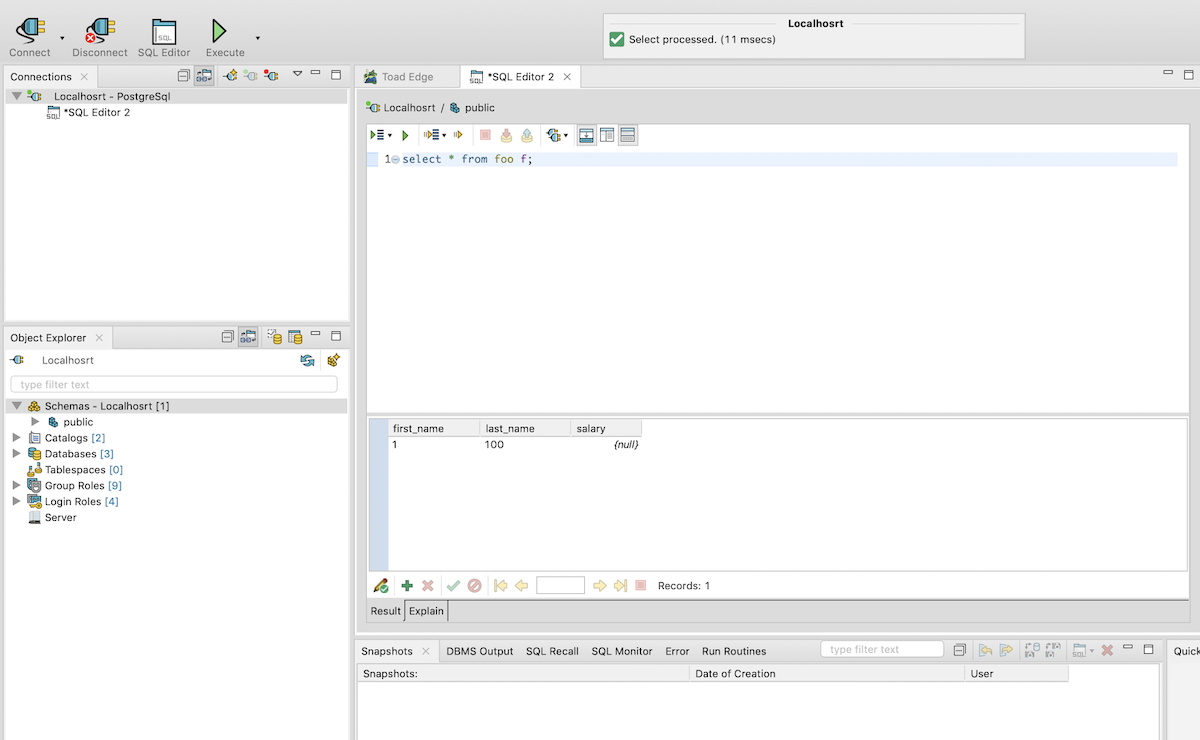1200x740 pixels.
Task: Collapse the Localhosrt - PostgreSql connection node
Action: coord(16,97)
